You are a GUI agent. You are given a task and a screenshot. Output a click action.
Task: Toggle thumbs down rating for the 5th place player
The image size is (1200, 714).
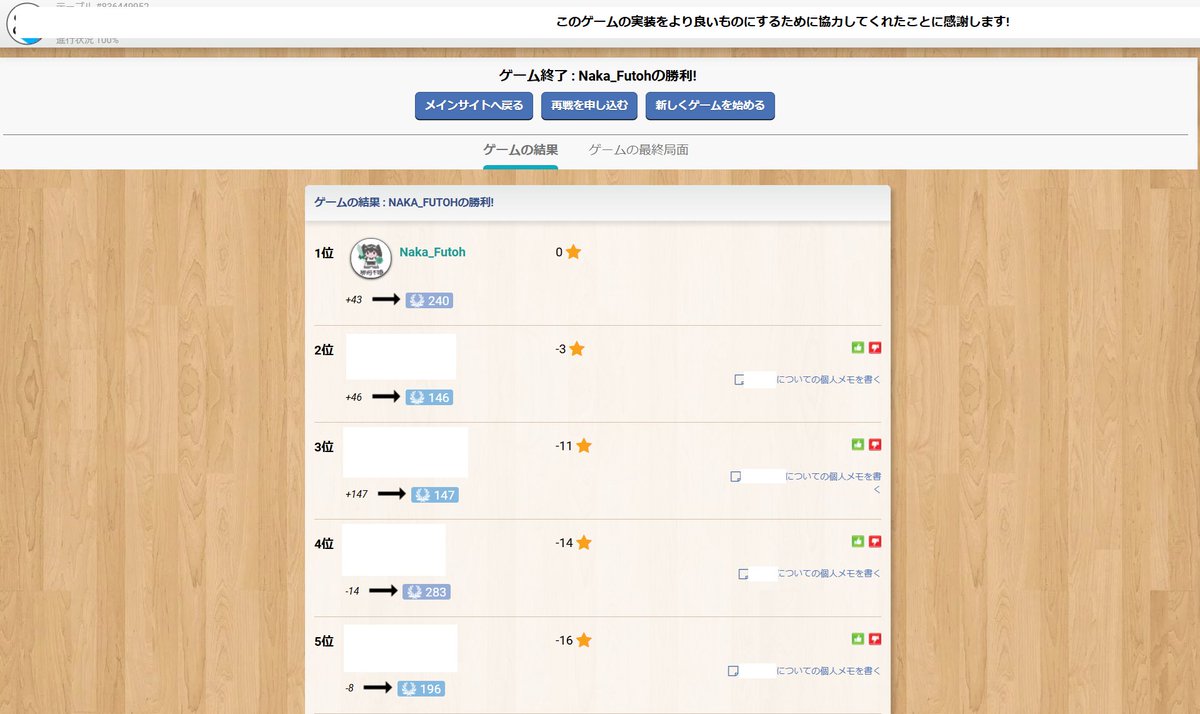coord(876,638)
